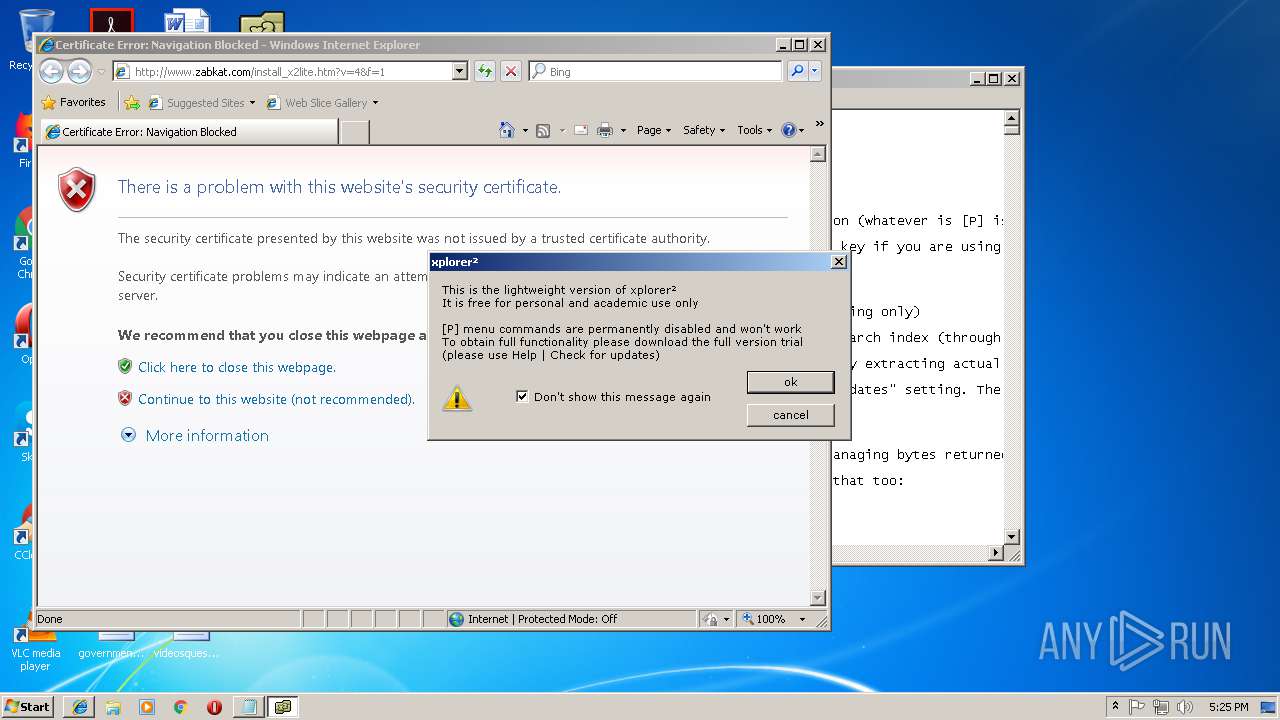1280x720 pixels.
Task: Show more command bar items chevron
Action: click(819, 124)
